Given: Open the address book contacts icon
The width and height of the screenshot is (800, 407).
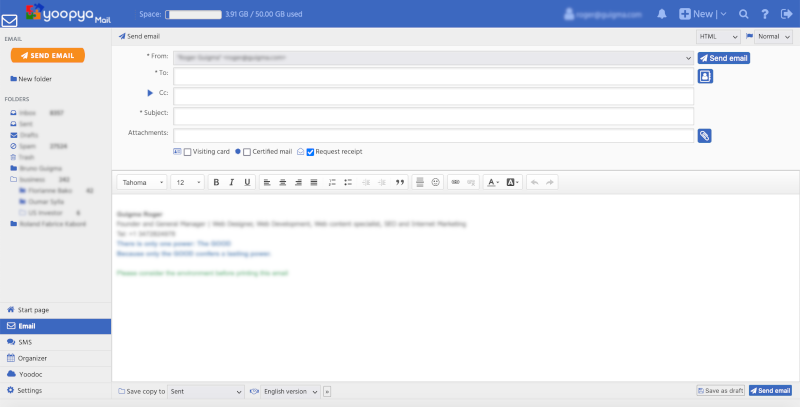Looking at the screenshot, I should click(x=705, y=76).
